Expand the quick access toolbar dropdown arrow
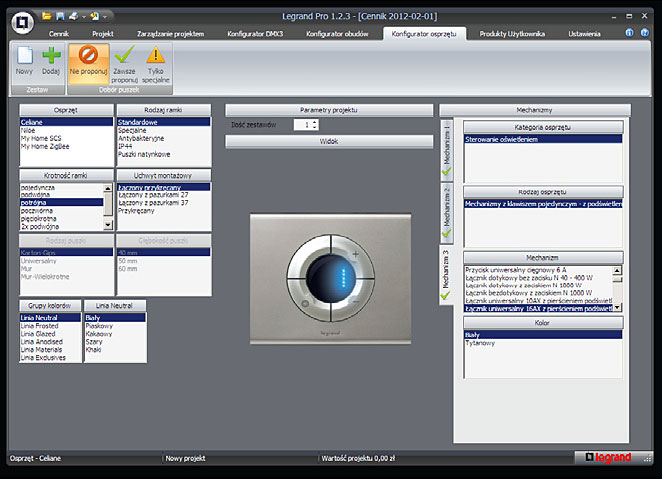The image size is (662, 479). [x=105, y=16]
